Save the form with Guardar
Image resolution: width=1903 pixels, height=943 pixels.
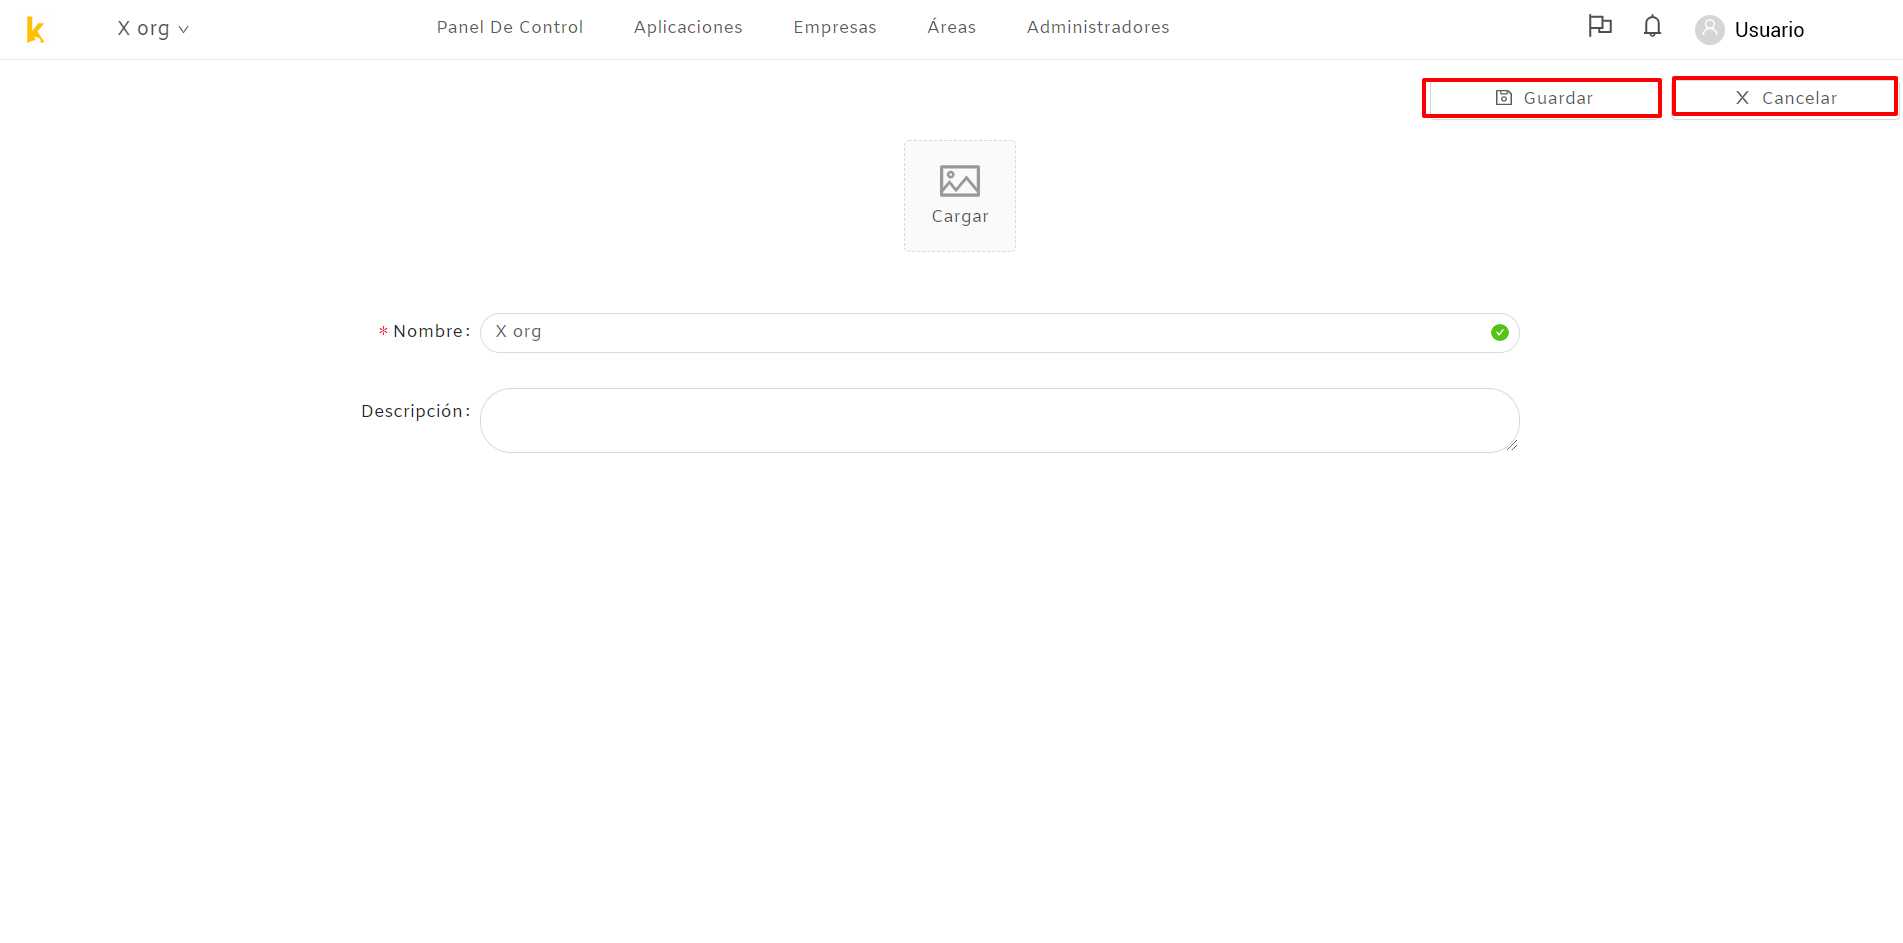point(1543,98)
